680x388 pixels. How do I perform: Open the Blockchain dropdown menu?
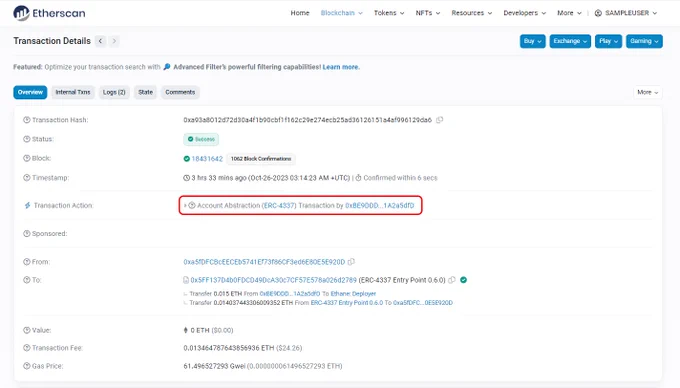(341, 13)
